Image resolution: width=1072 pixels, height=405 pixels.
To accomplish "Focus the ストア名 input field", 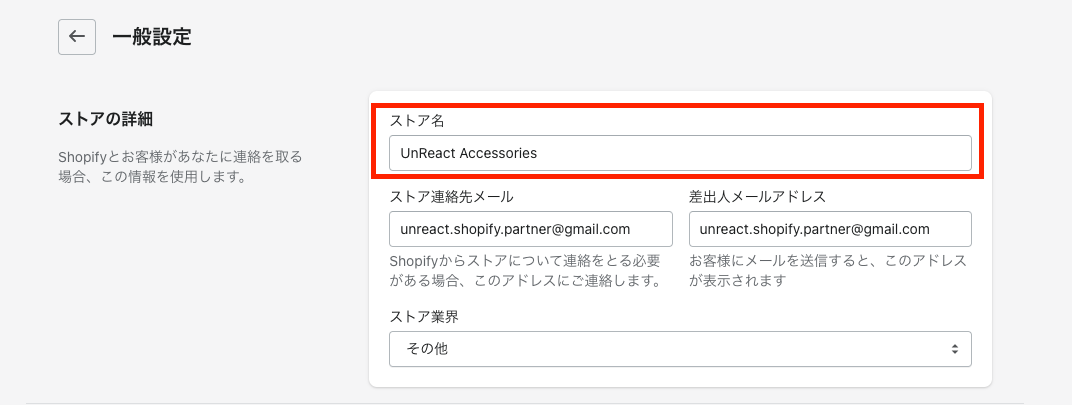I will pos(680,153).
